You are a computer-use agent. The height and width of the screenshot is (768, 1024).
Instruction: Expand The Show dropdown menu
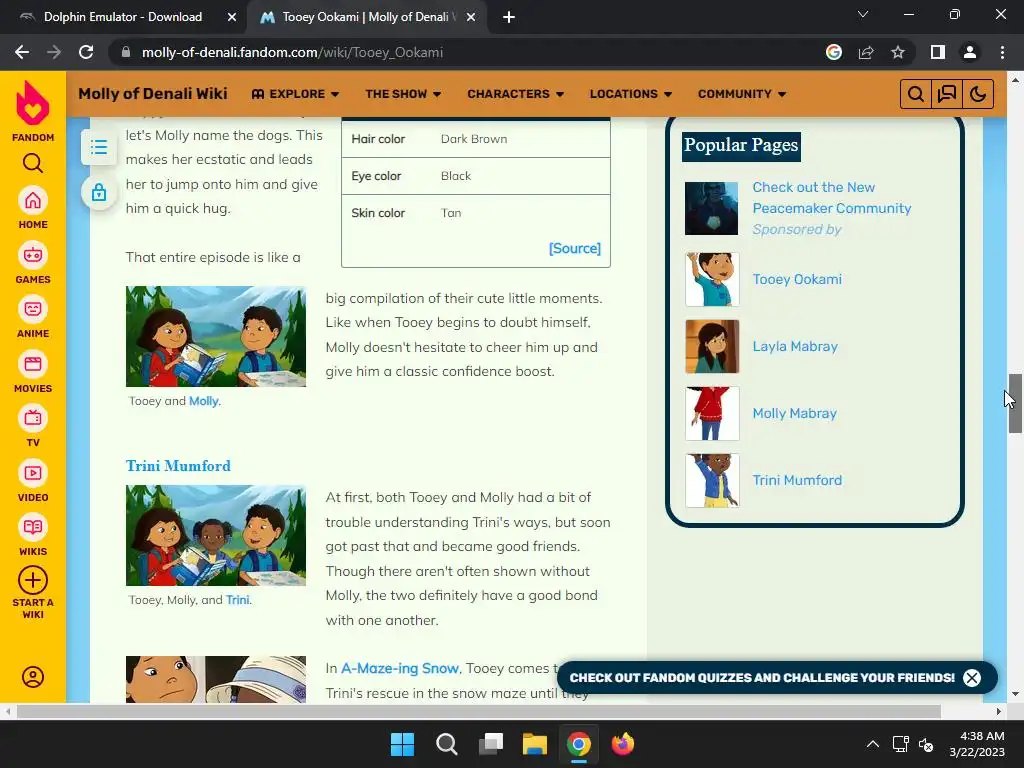tap(403, 94)
